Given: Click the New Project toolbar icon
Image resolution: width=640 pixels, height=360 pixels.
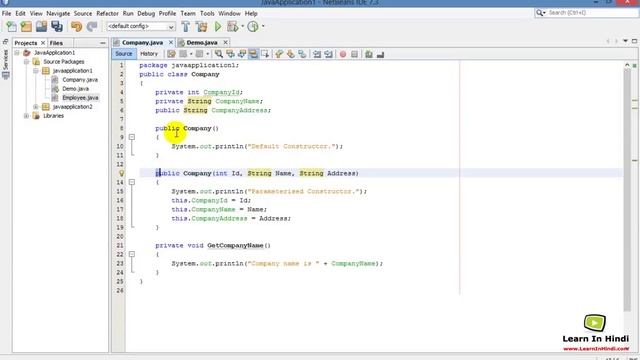Looking at the screenshot, I should tap(26, 27).
